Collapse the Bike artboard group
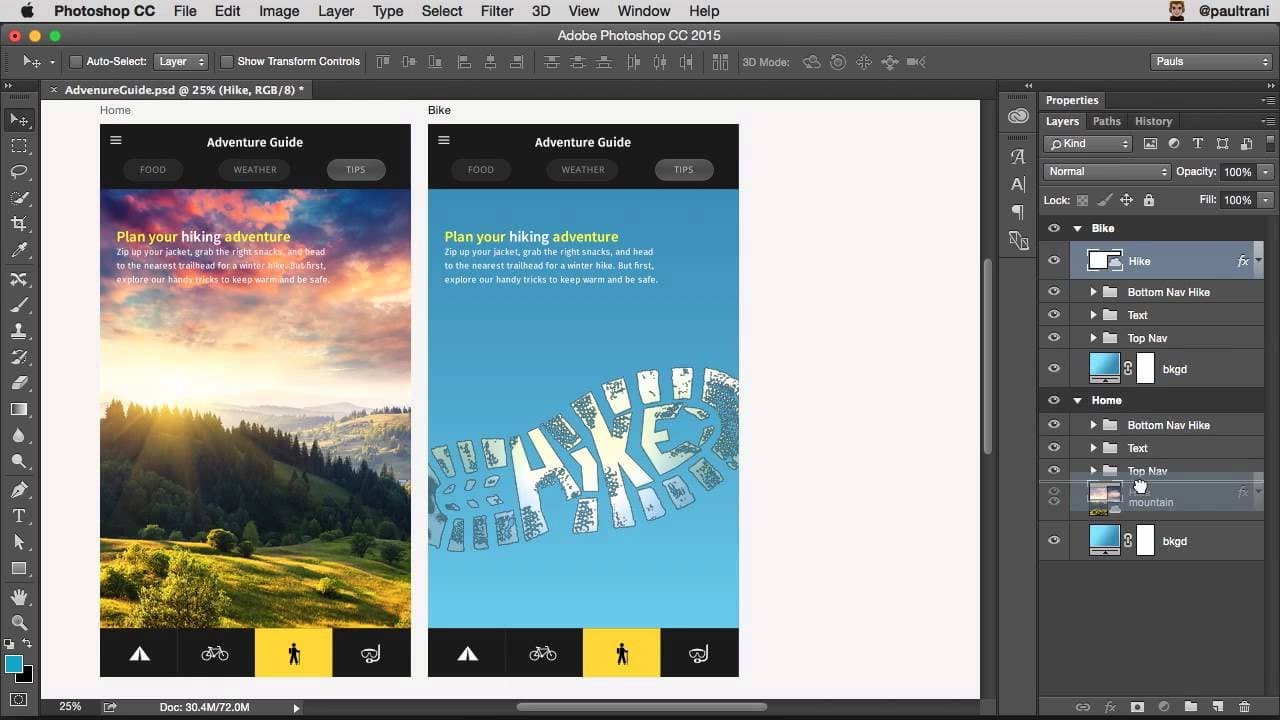The height and width of the screenshot is (720, 1280). [1077, 229]
